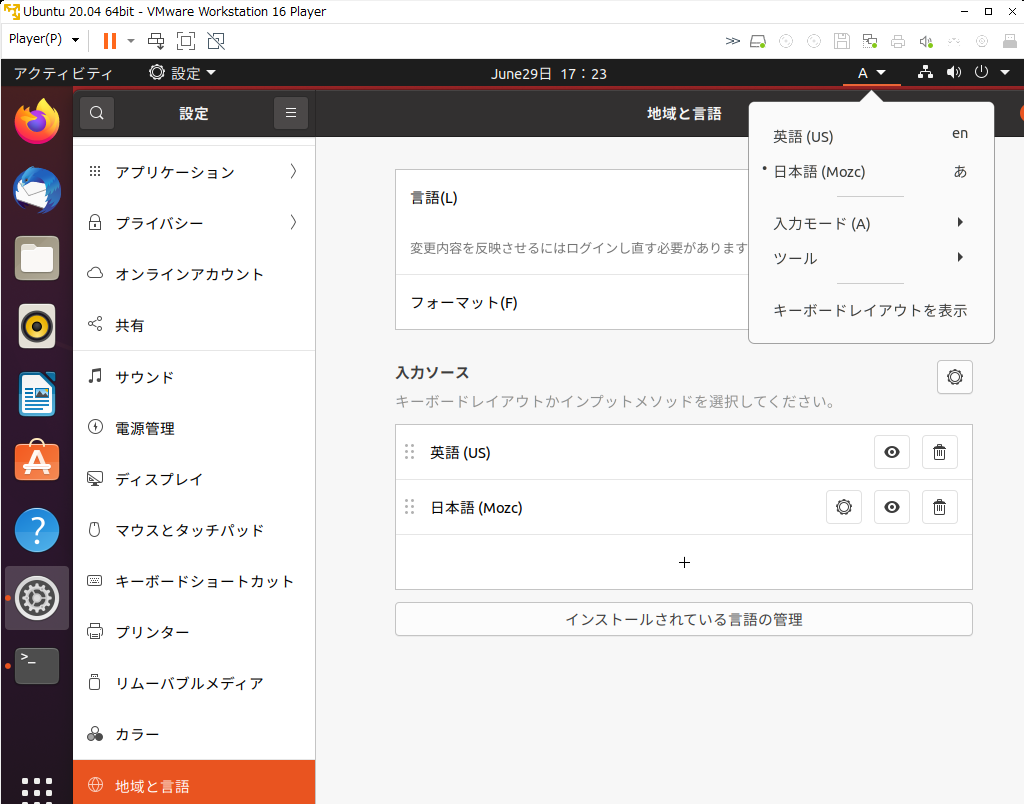Delete the 日本語 (Mozc) input source

pyautogui.click(x=939, y=507)
